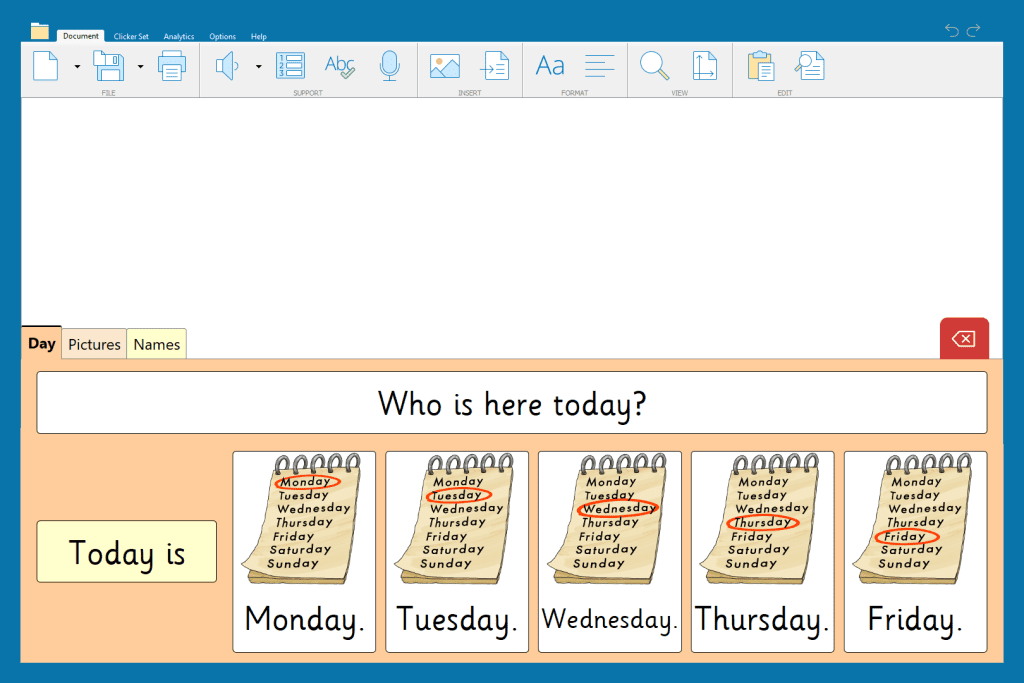Switch to the Pictures grid tab
This screenshot has width=1024, height=683.
[94, 344]
